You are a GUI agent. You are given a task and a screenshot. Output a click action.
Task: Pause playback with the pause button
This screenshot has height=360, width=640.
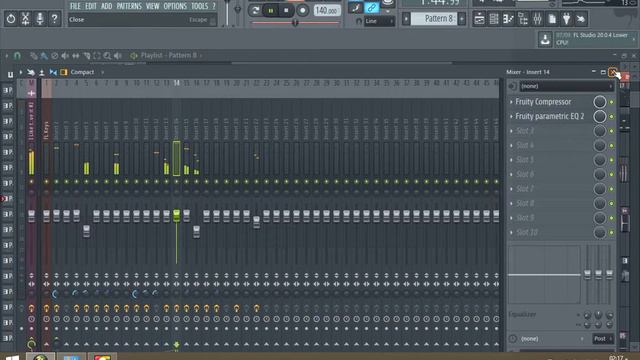[271, 11]
